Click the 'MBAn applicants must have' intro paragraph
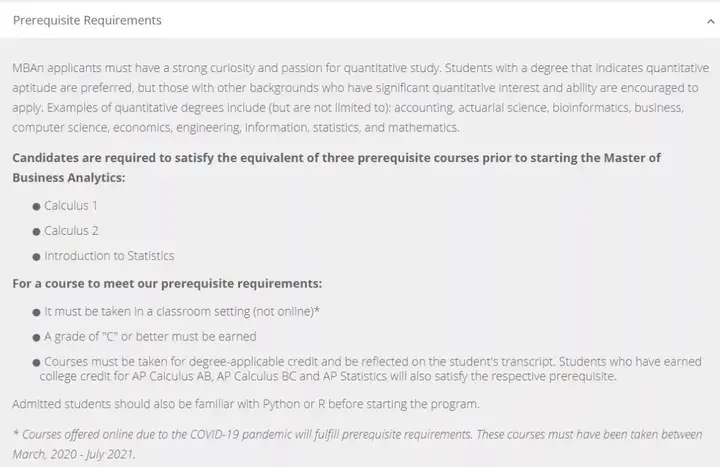The height and width of the screenshot is (467, 720). [360, 97]
